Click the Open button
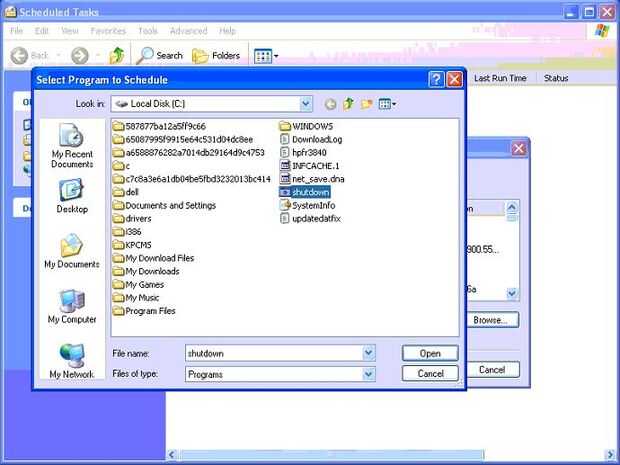Image resolution: width=620 pixels, height=465 pixels. [430, 353]
